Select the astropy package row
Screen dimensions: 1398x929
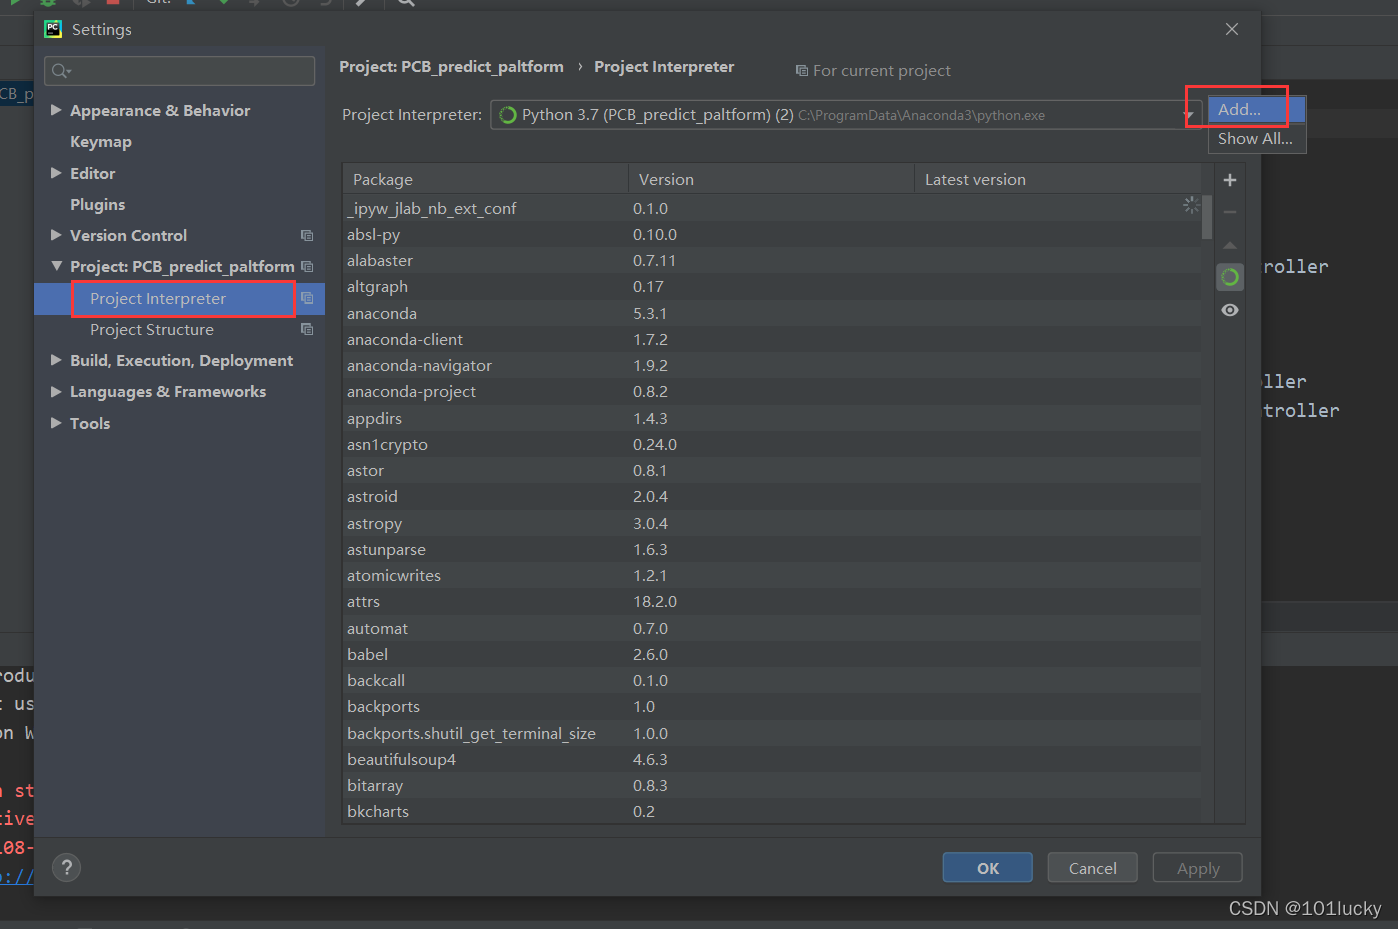coord(771,523)
